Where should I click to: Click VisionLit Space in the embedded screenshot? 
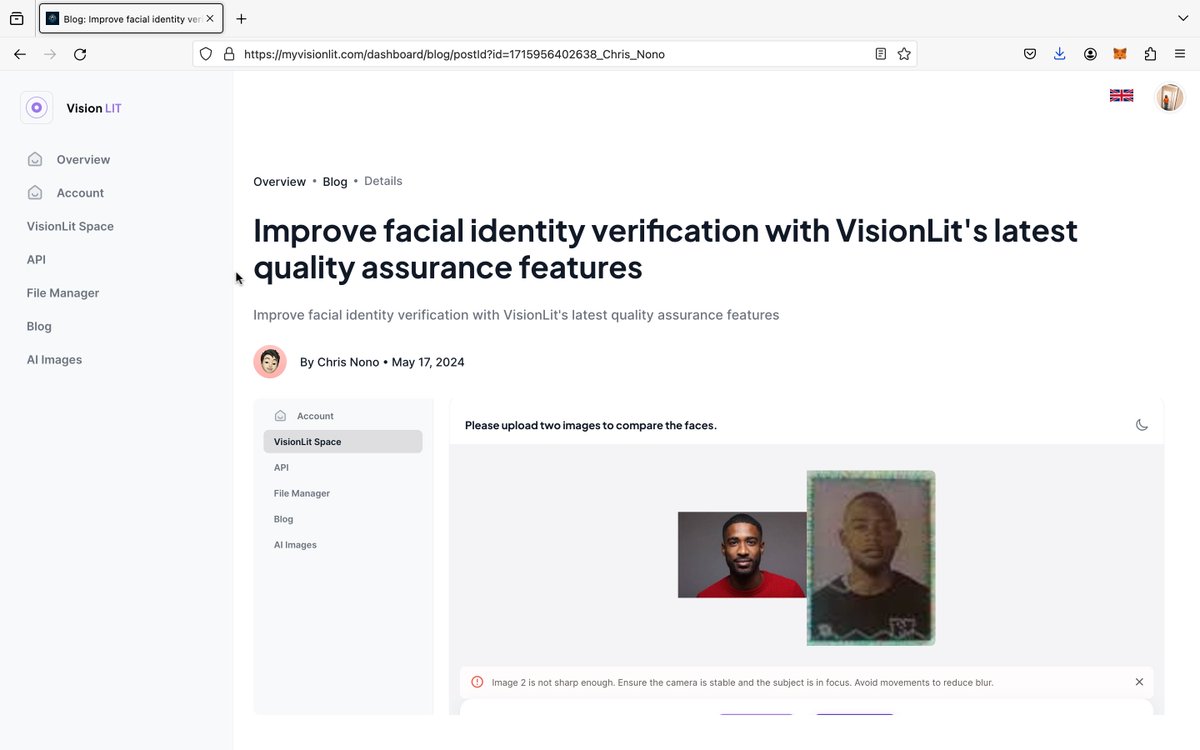coord(343,441)
